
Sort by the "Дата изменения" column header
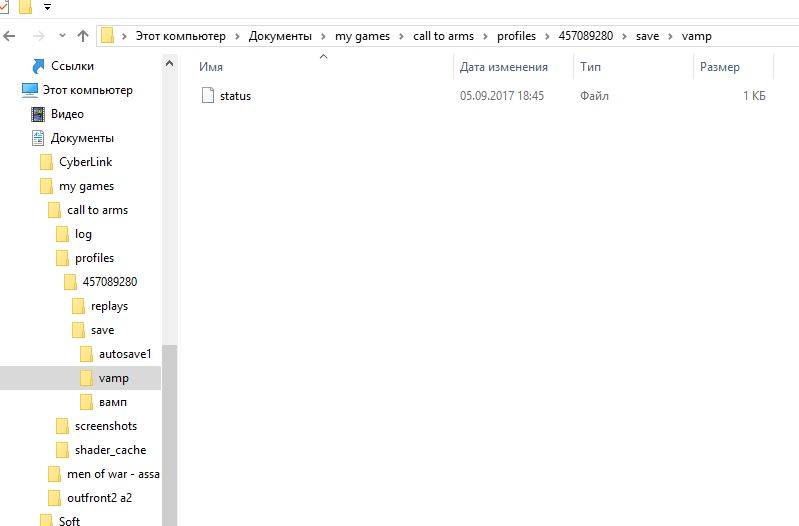tap(503, 67)
